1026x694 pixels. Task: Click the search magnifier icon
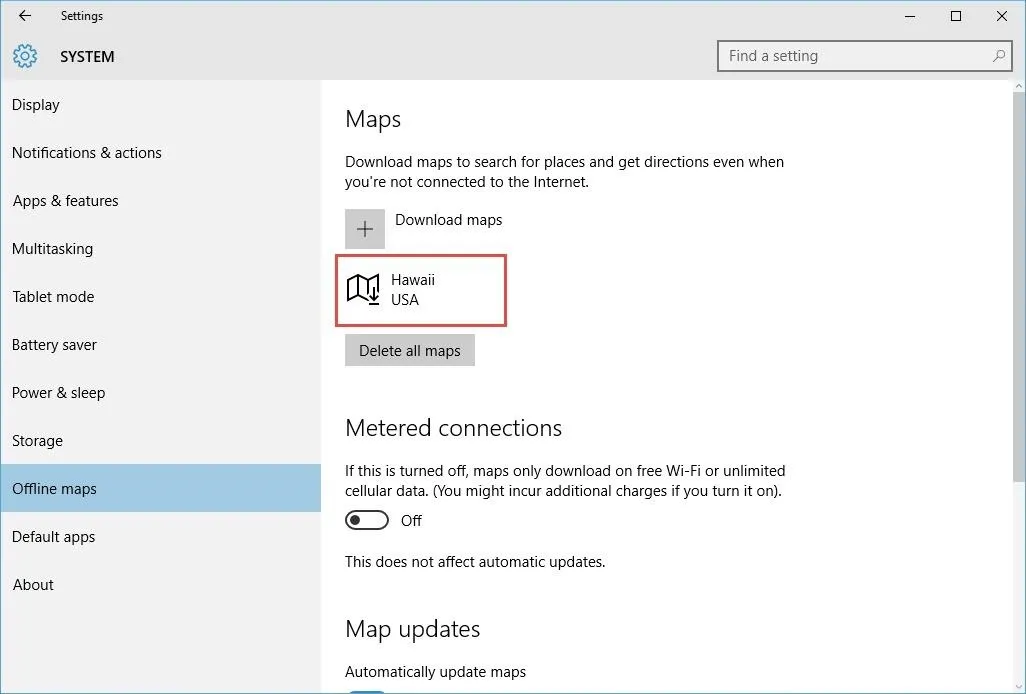tap(999, 56)
